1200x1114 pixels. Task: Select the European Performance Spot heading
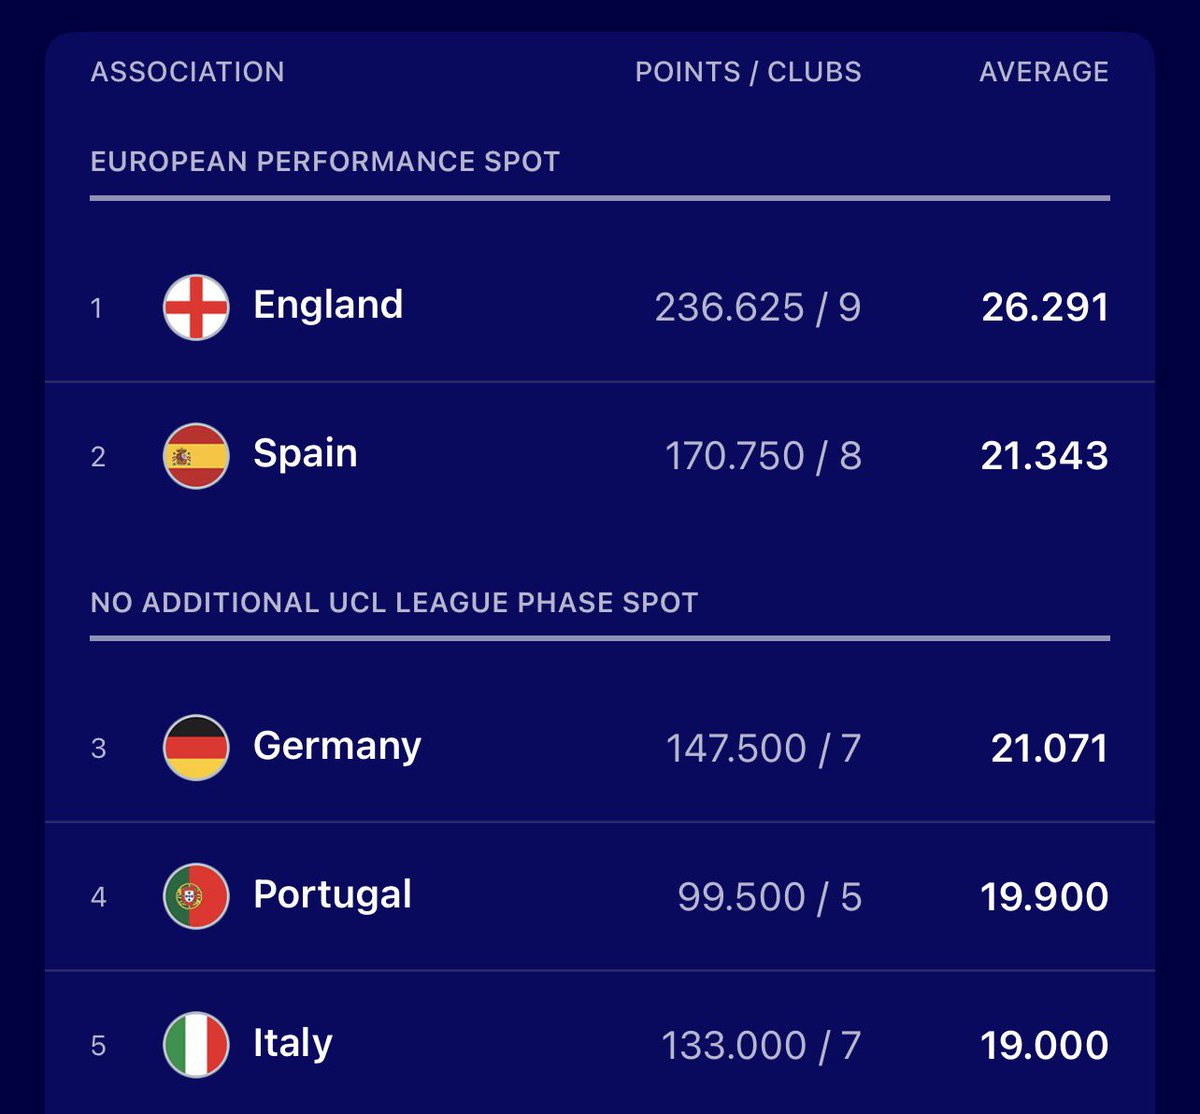pos(325,162)
